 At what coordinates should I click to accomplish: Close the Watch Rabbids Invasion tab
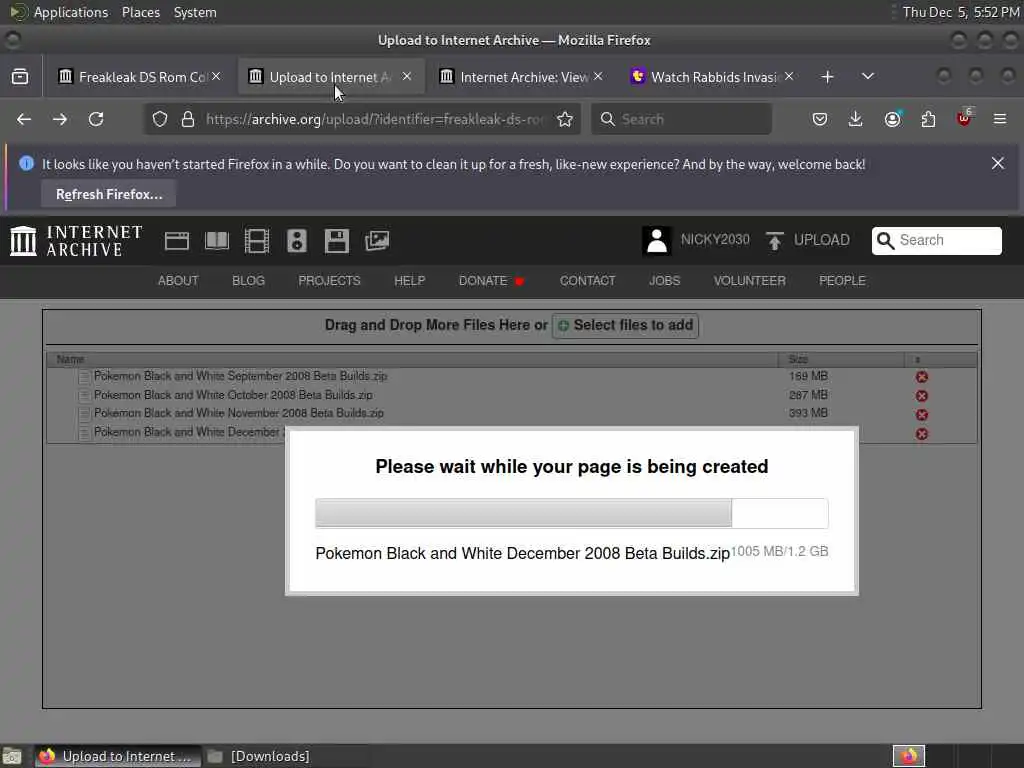(x=789, y=76)
